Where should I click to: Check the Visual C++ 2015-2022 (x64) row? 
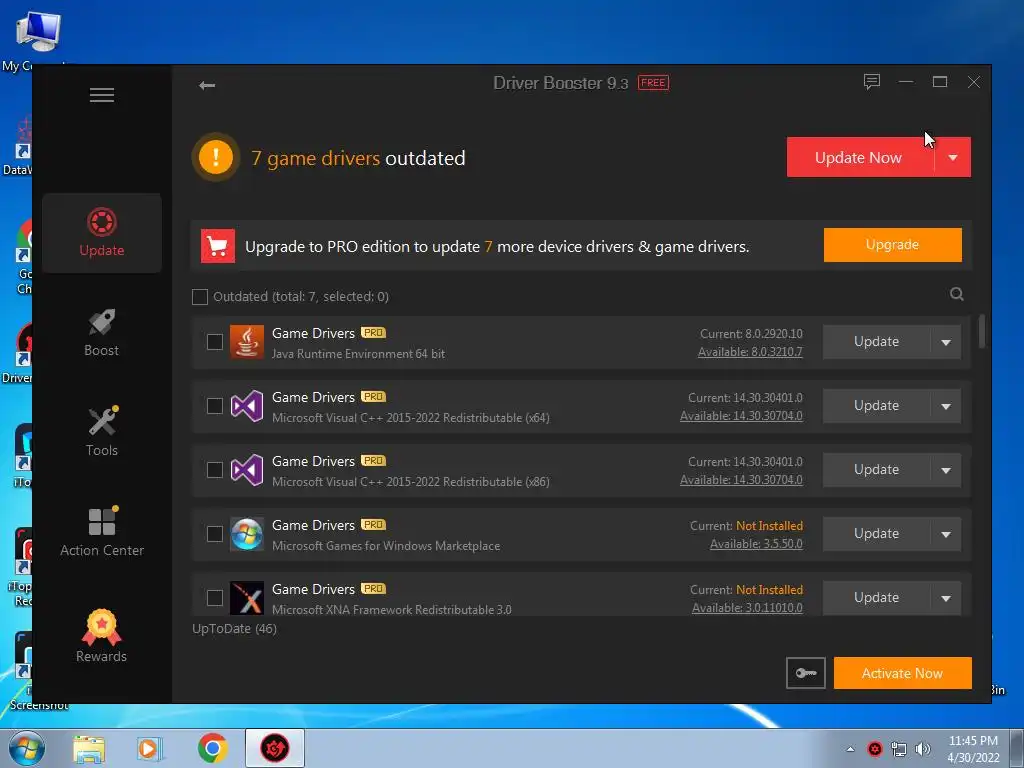coord(215,406)
